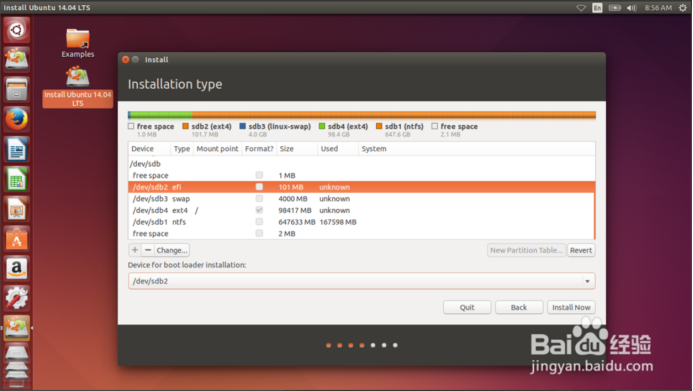
Task: Sort by Device column header
Action: (x=149, y=149)
